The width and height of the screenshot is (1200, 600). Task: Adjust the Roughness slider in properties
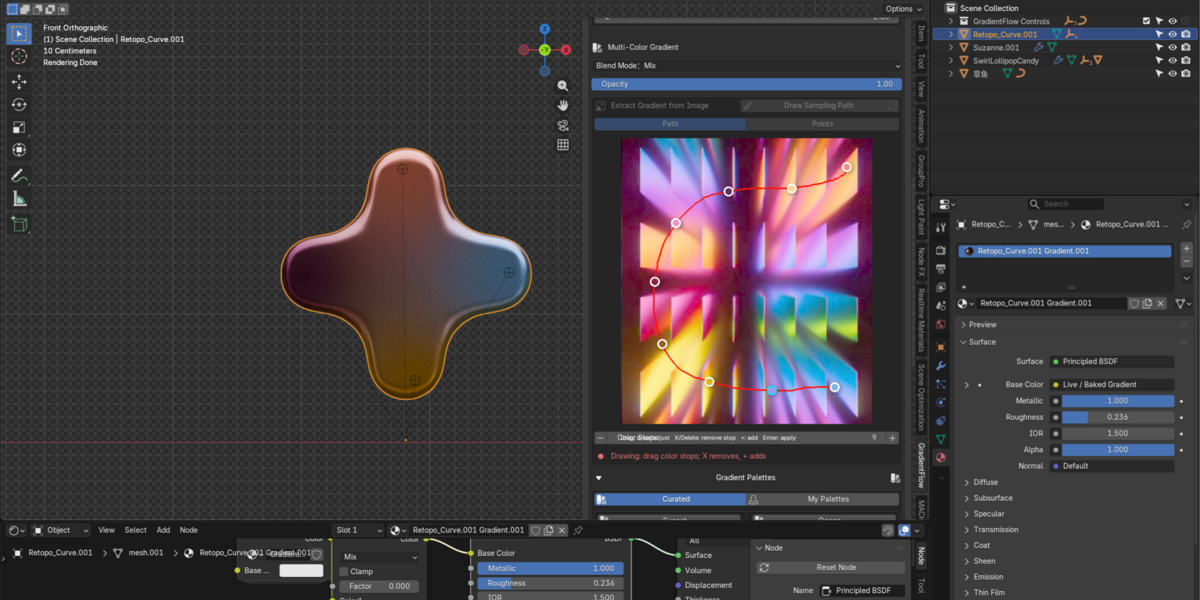pos(1117,417)
